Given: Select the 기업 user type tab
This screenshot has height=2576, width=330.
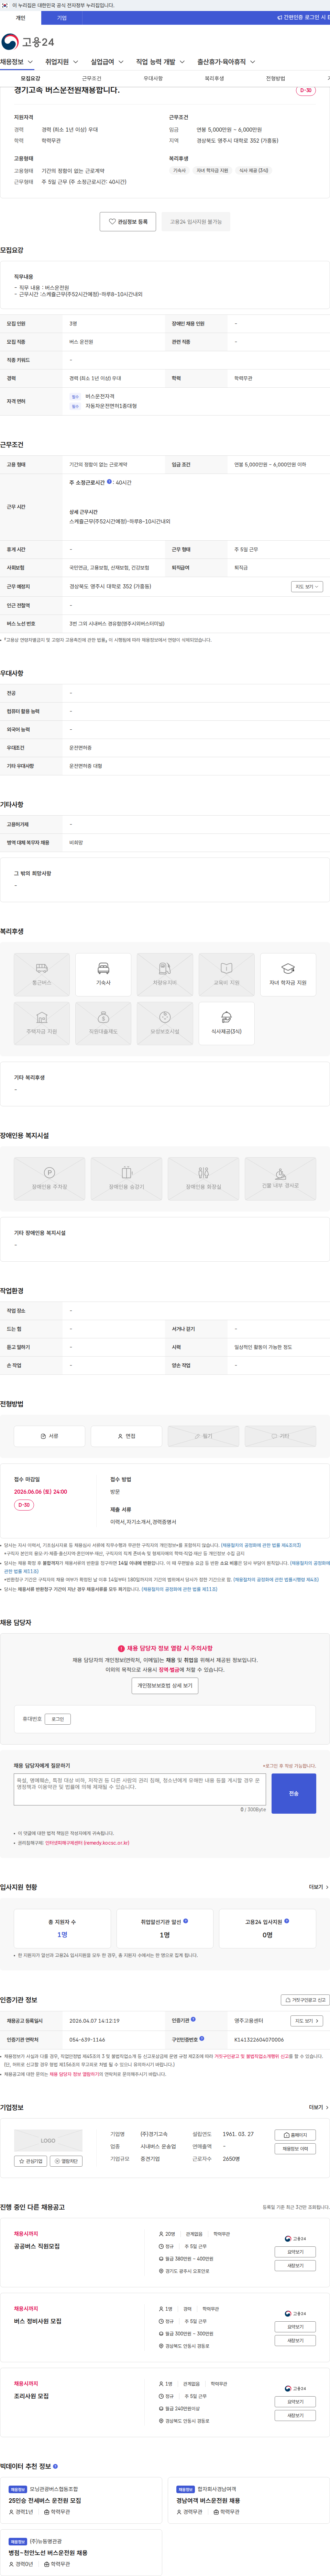Looking at the screenshot, I should point(62,18).
